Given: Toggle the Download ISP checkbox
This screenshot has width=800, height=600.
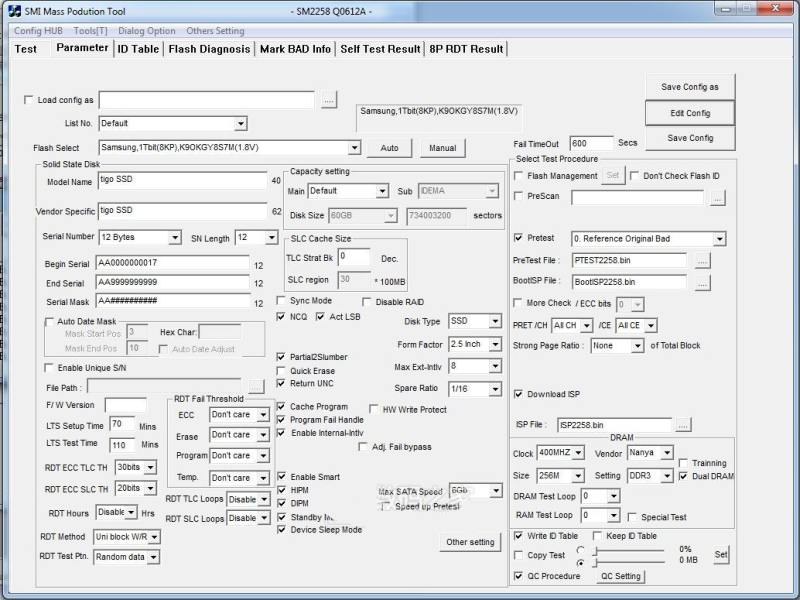Looking at the screenshot, I should coord(518,394).
